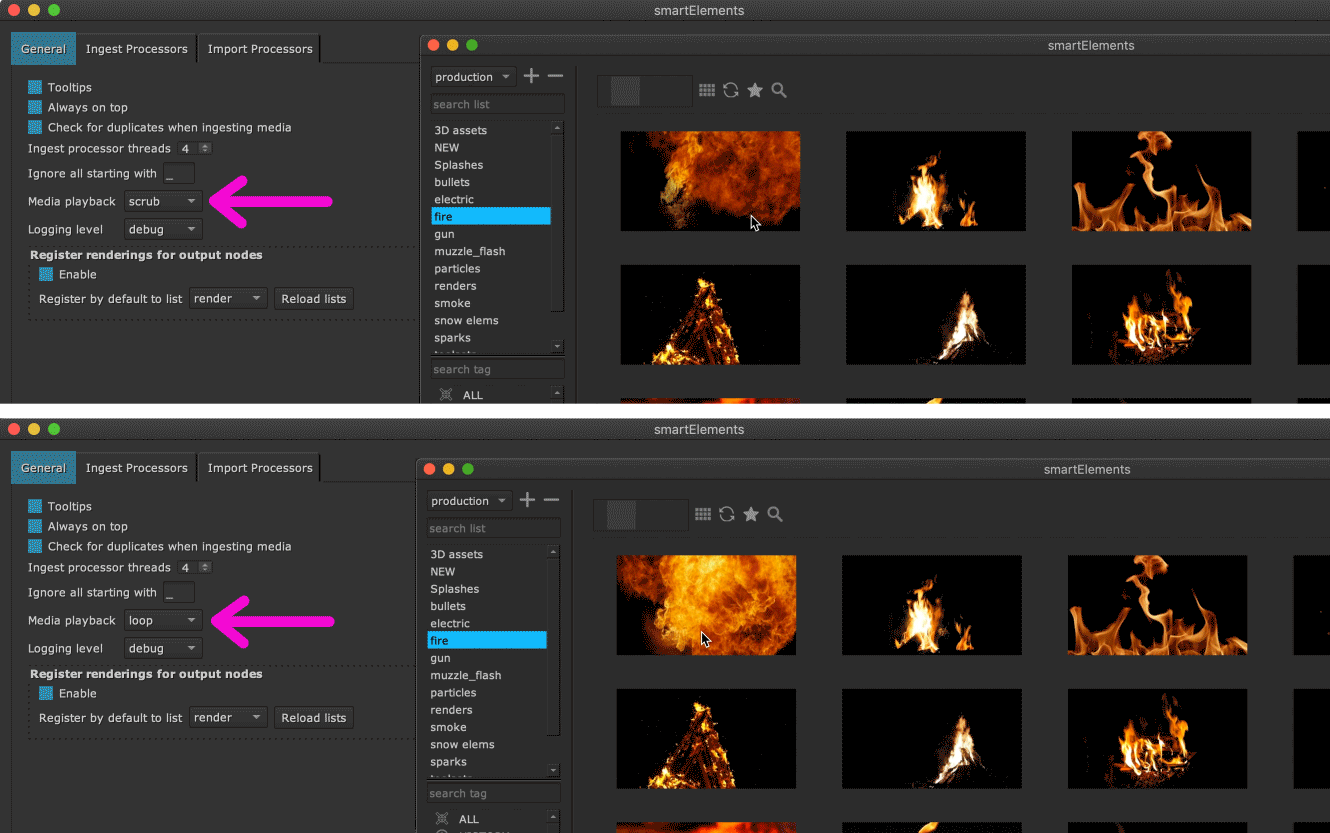
Task: Click the grid view icon in upper browser toolbar
Action: tap(707, 90)
